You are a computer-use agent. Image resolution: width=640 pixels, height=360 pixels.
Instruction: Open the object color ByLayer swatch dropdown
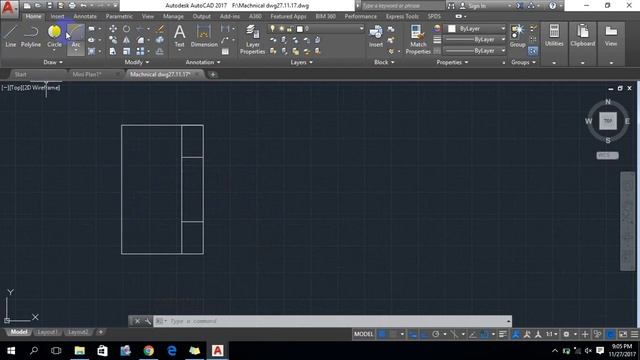476,29
